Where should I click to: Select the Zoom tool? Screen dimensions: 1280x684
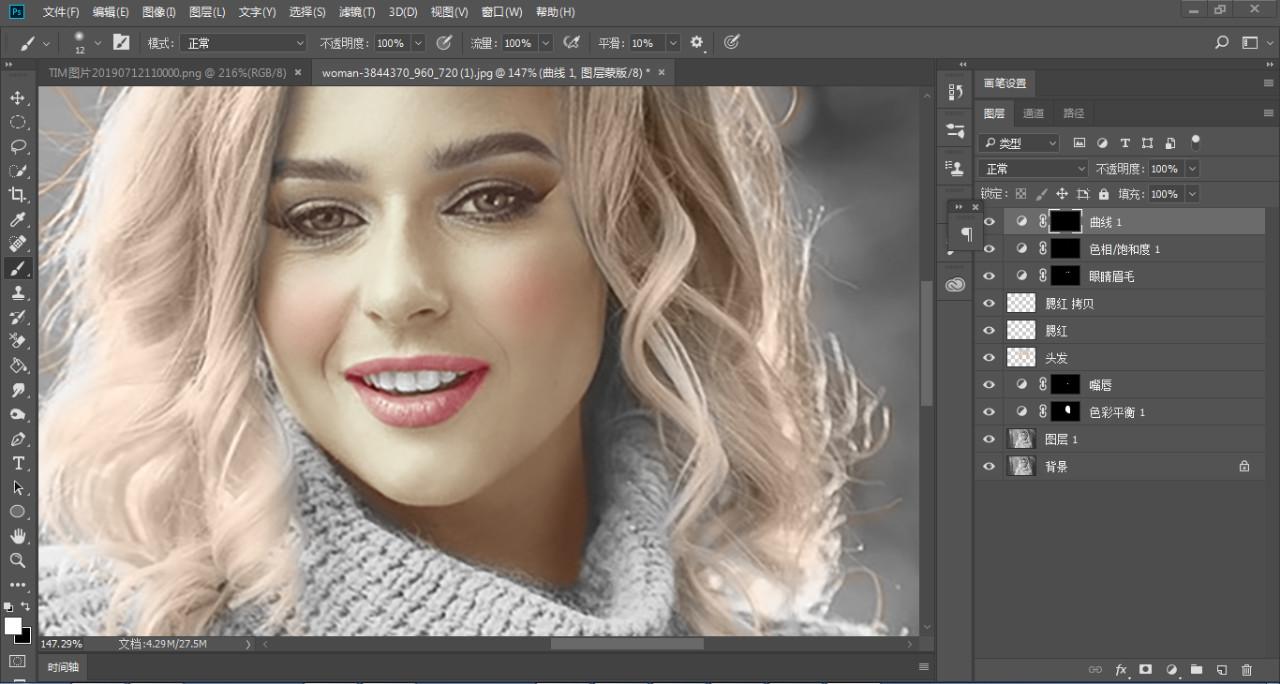[18, 560]
